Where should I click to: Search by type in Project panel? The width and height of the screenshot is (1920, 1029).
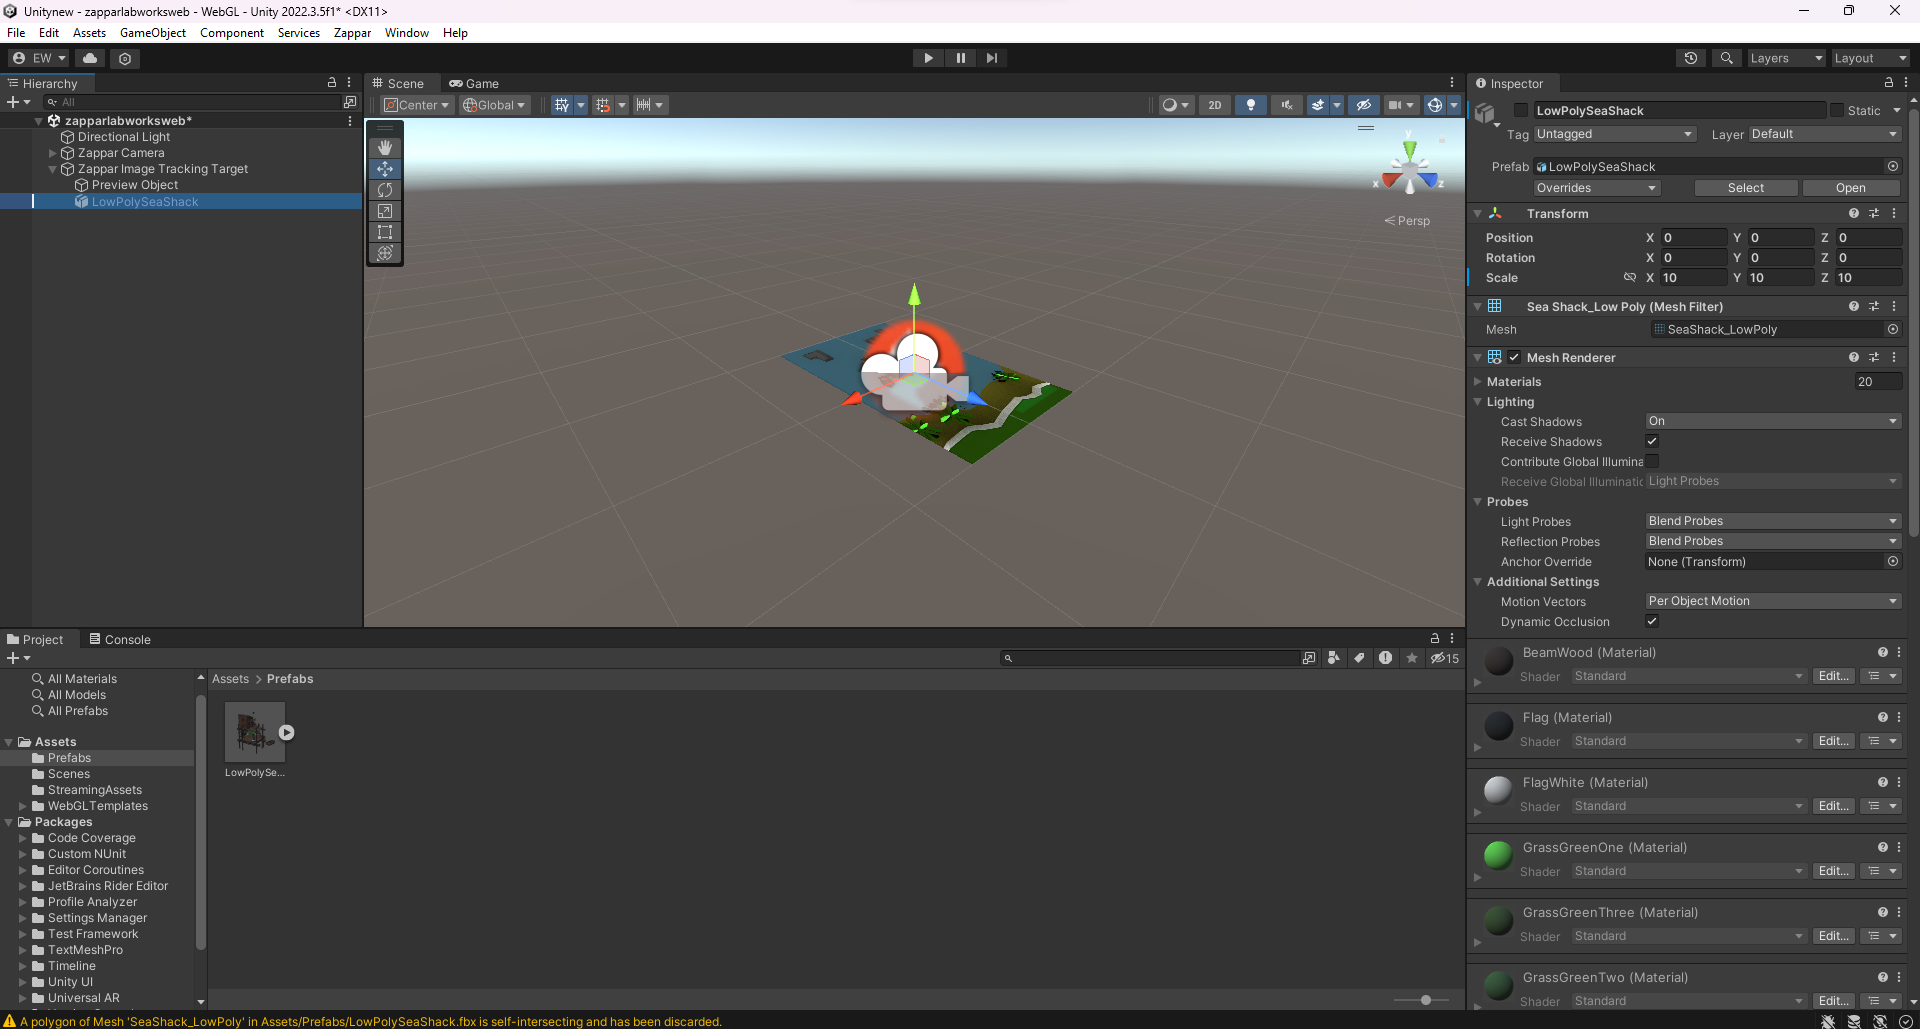[1333, 657]
